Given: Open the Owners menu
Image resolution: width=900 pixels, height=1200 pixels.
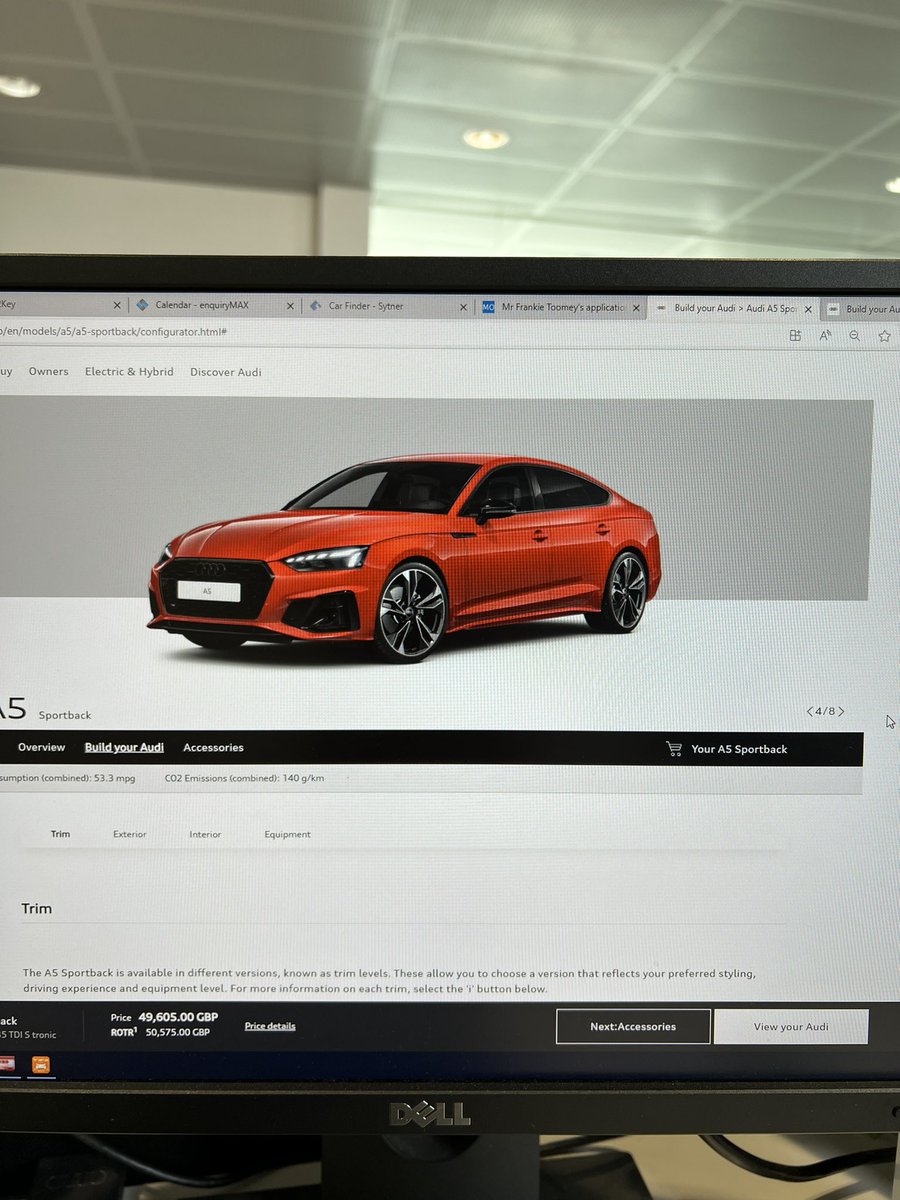Looking at the screenshot, I should coord(49,371).
